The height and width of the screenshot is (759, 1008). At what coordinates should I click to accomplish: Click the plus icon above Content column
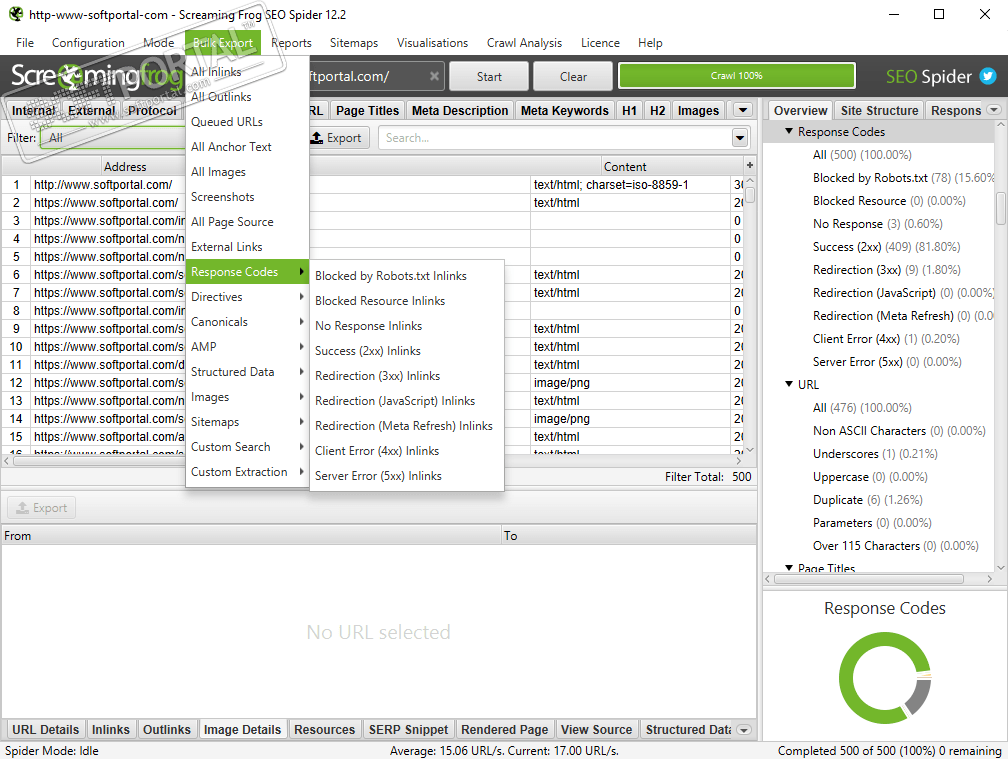750,165
